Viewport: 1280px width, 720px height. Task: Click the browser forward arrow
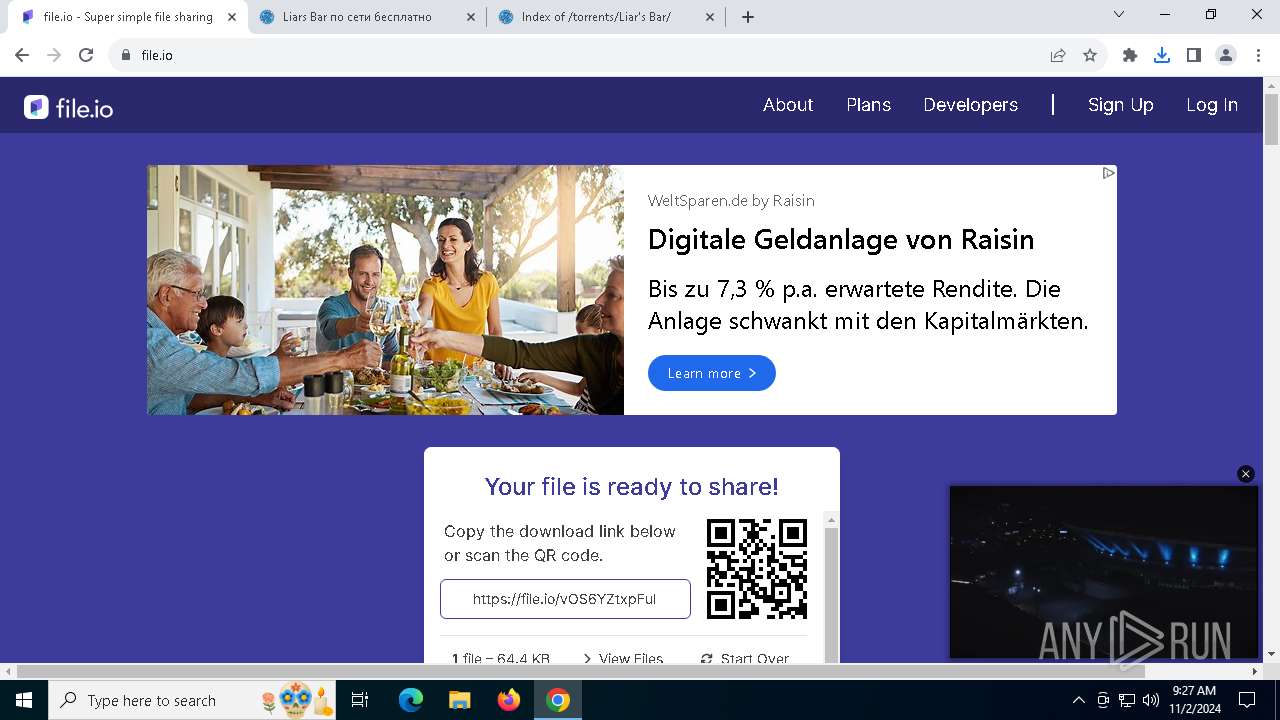(x=54, y=55)
